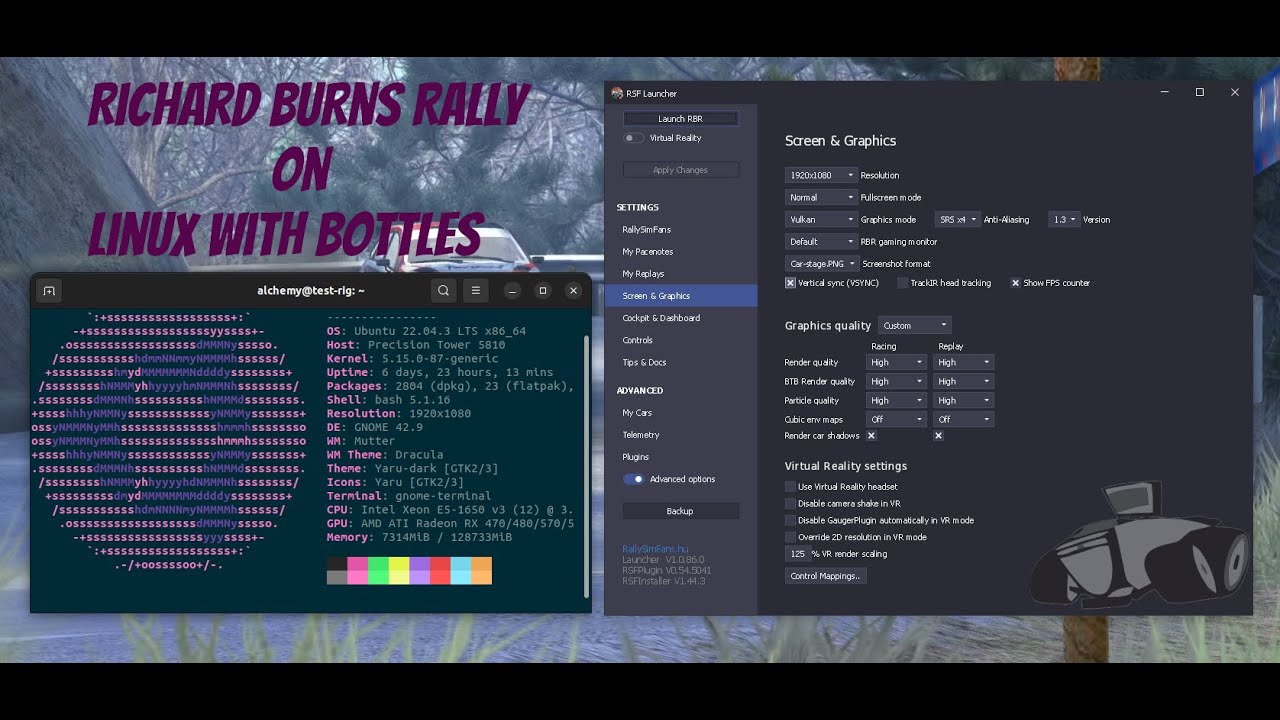Screen dimensions: 1280x720
Task: Click the VR render scaling value field
Action: (797, 554)
